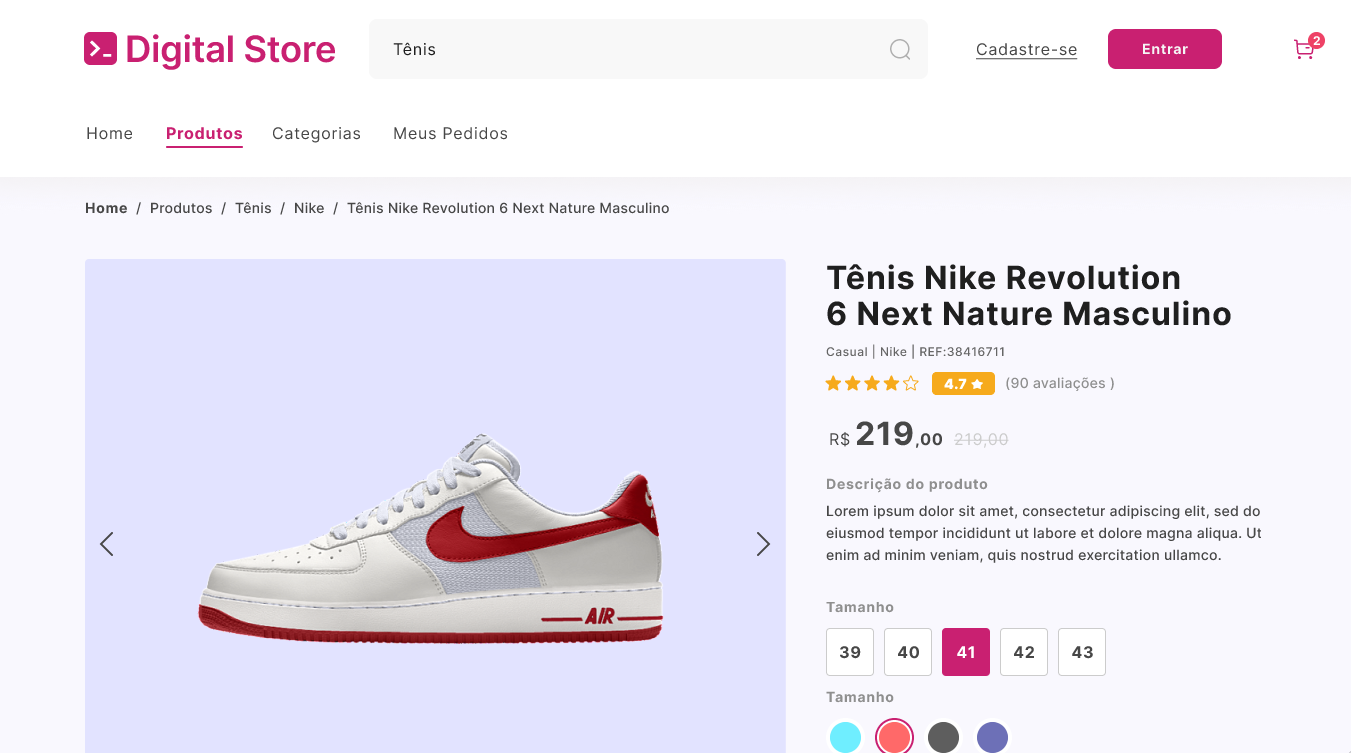Navigate to Nike in the breadcrumb

click(309, 208)
